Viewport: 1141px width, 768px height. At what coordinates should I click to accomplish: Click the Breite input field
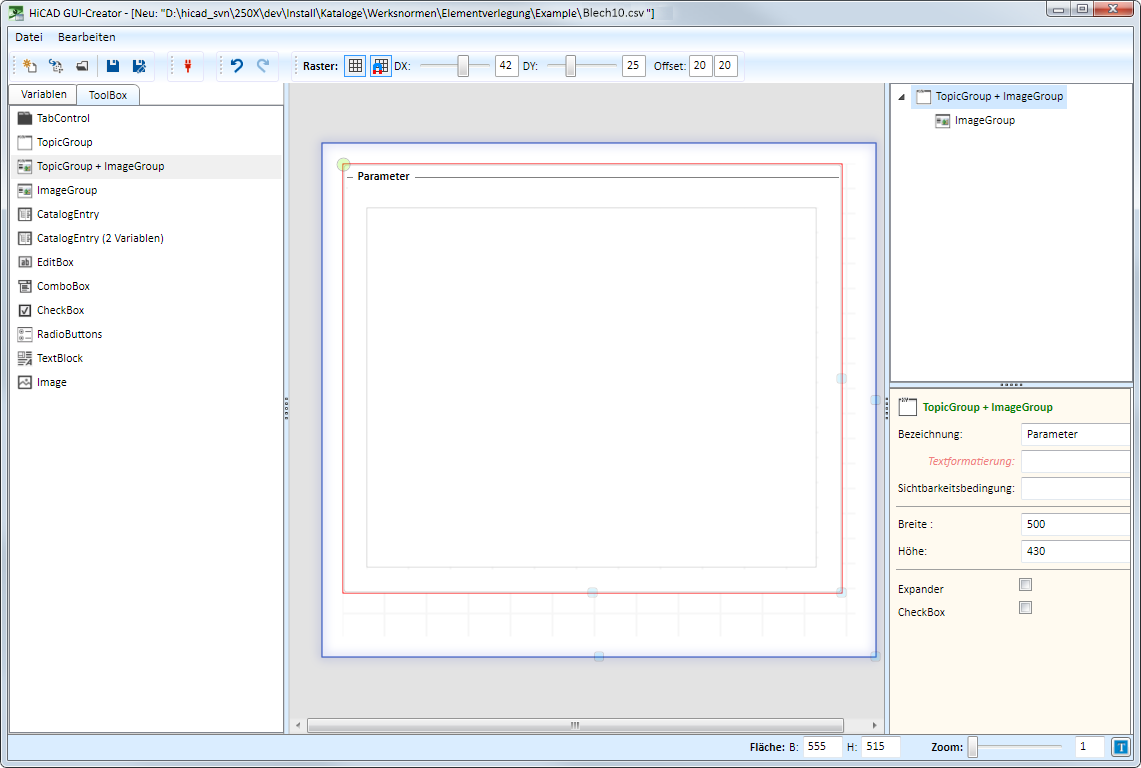tap(1075, 524)
